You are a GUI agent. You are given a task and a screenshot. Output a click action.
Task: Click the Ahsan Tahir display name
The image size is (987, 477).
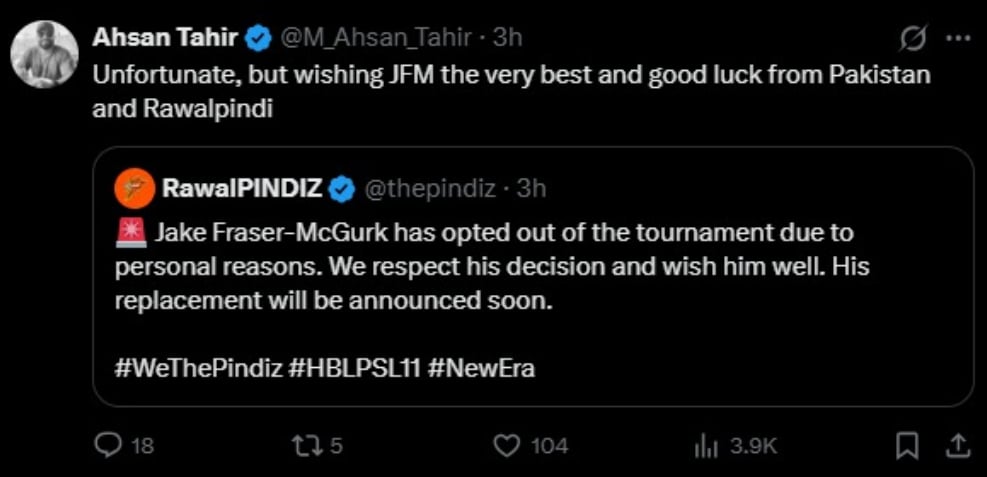point(165,39)
